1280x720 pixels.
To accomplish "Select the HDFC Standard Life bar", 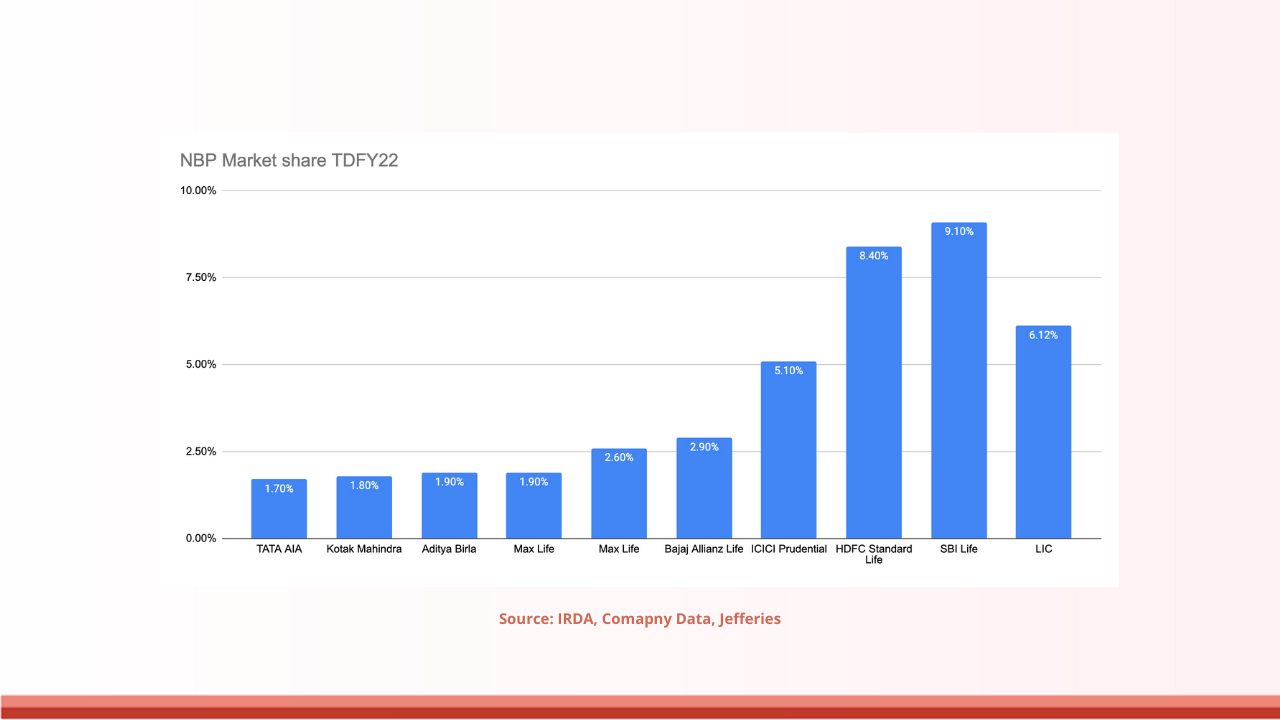I will [874, 393].
